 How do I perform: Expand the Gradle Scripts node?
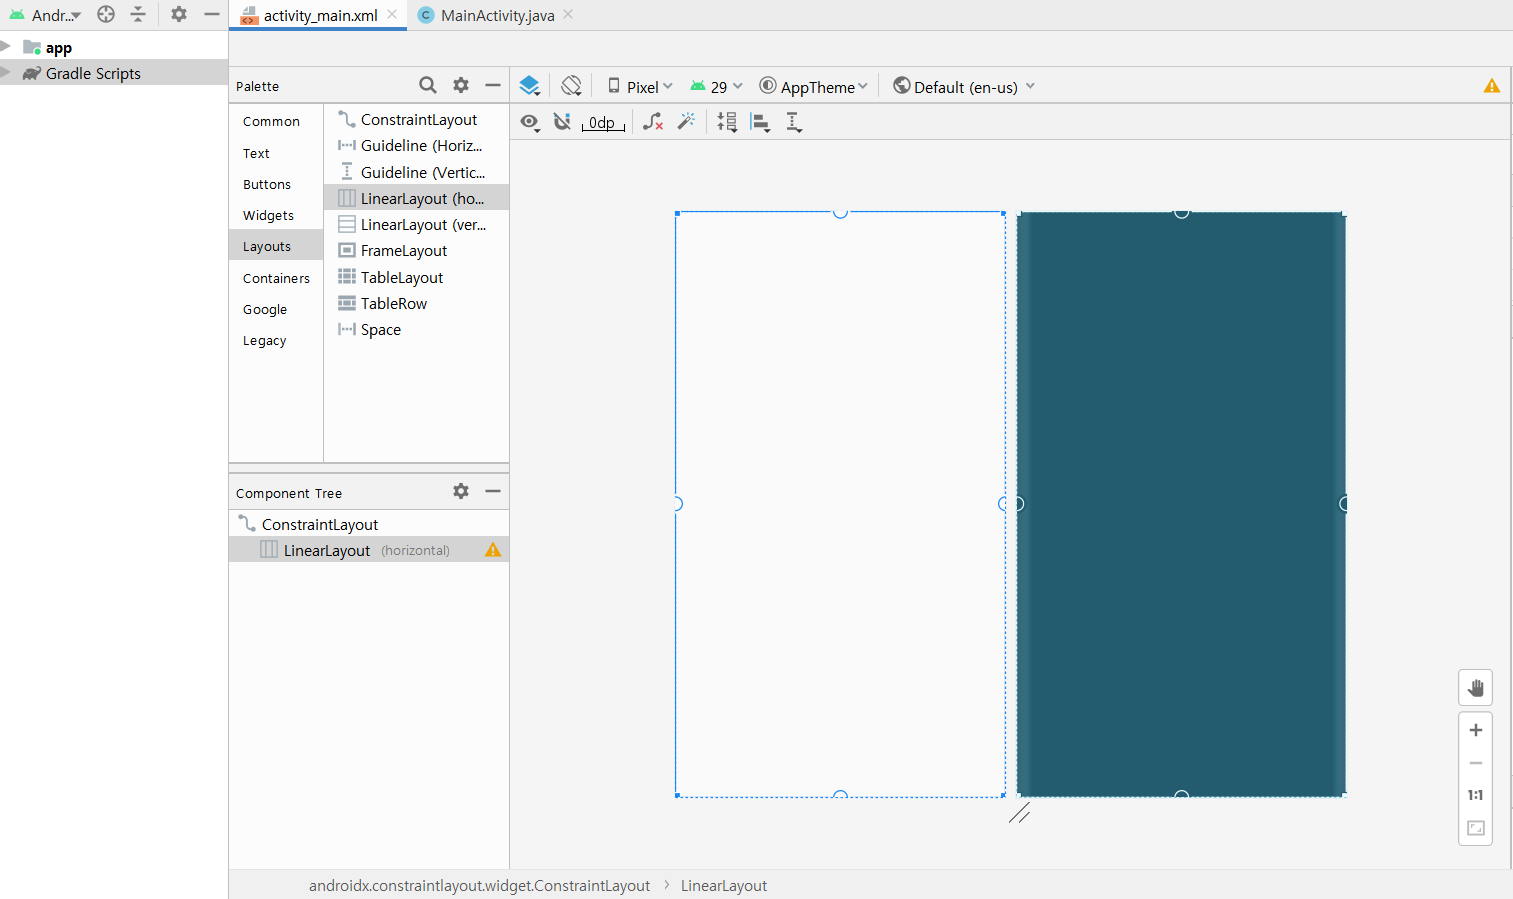pyautogui.click(x=6, y=73)
